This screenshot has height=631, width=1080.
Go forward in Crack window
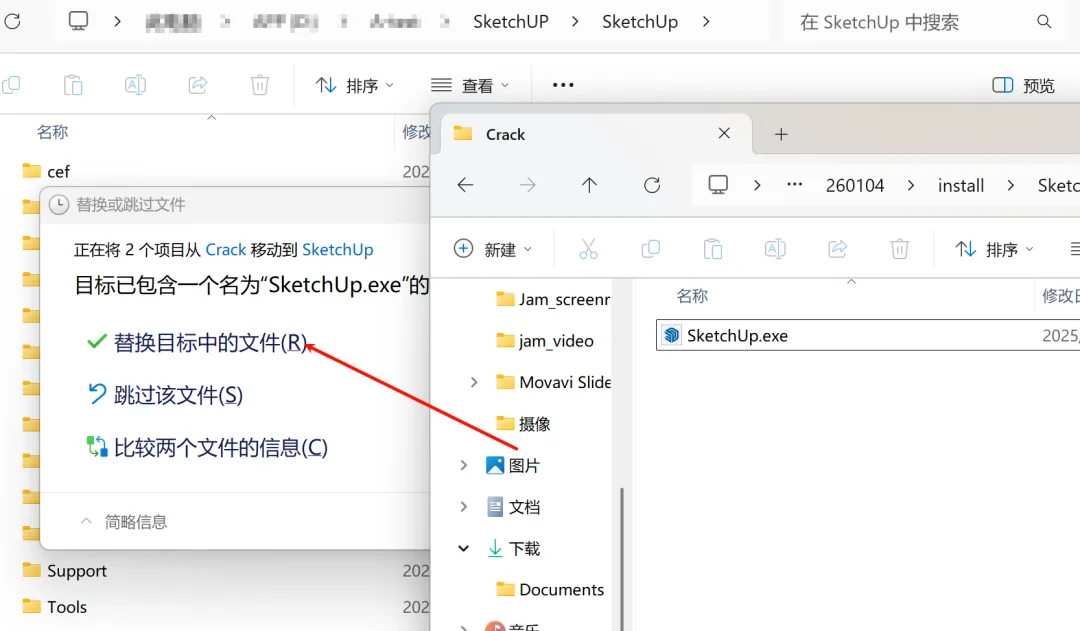pos(528,185)
